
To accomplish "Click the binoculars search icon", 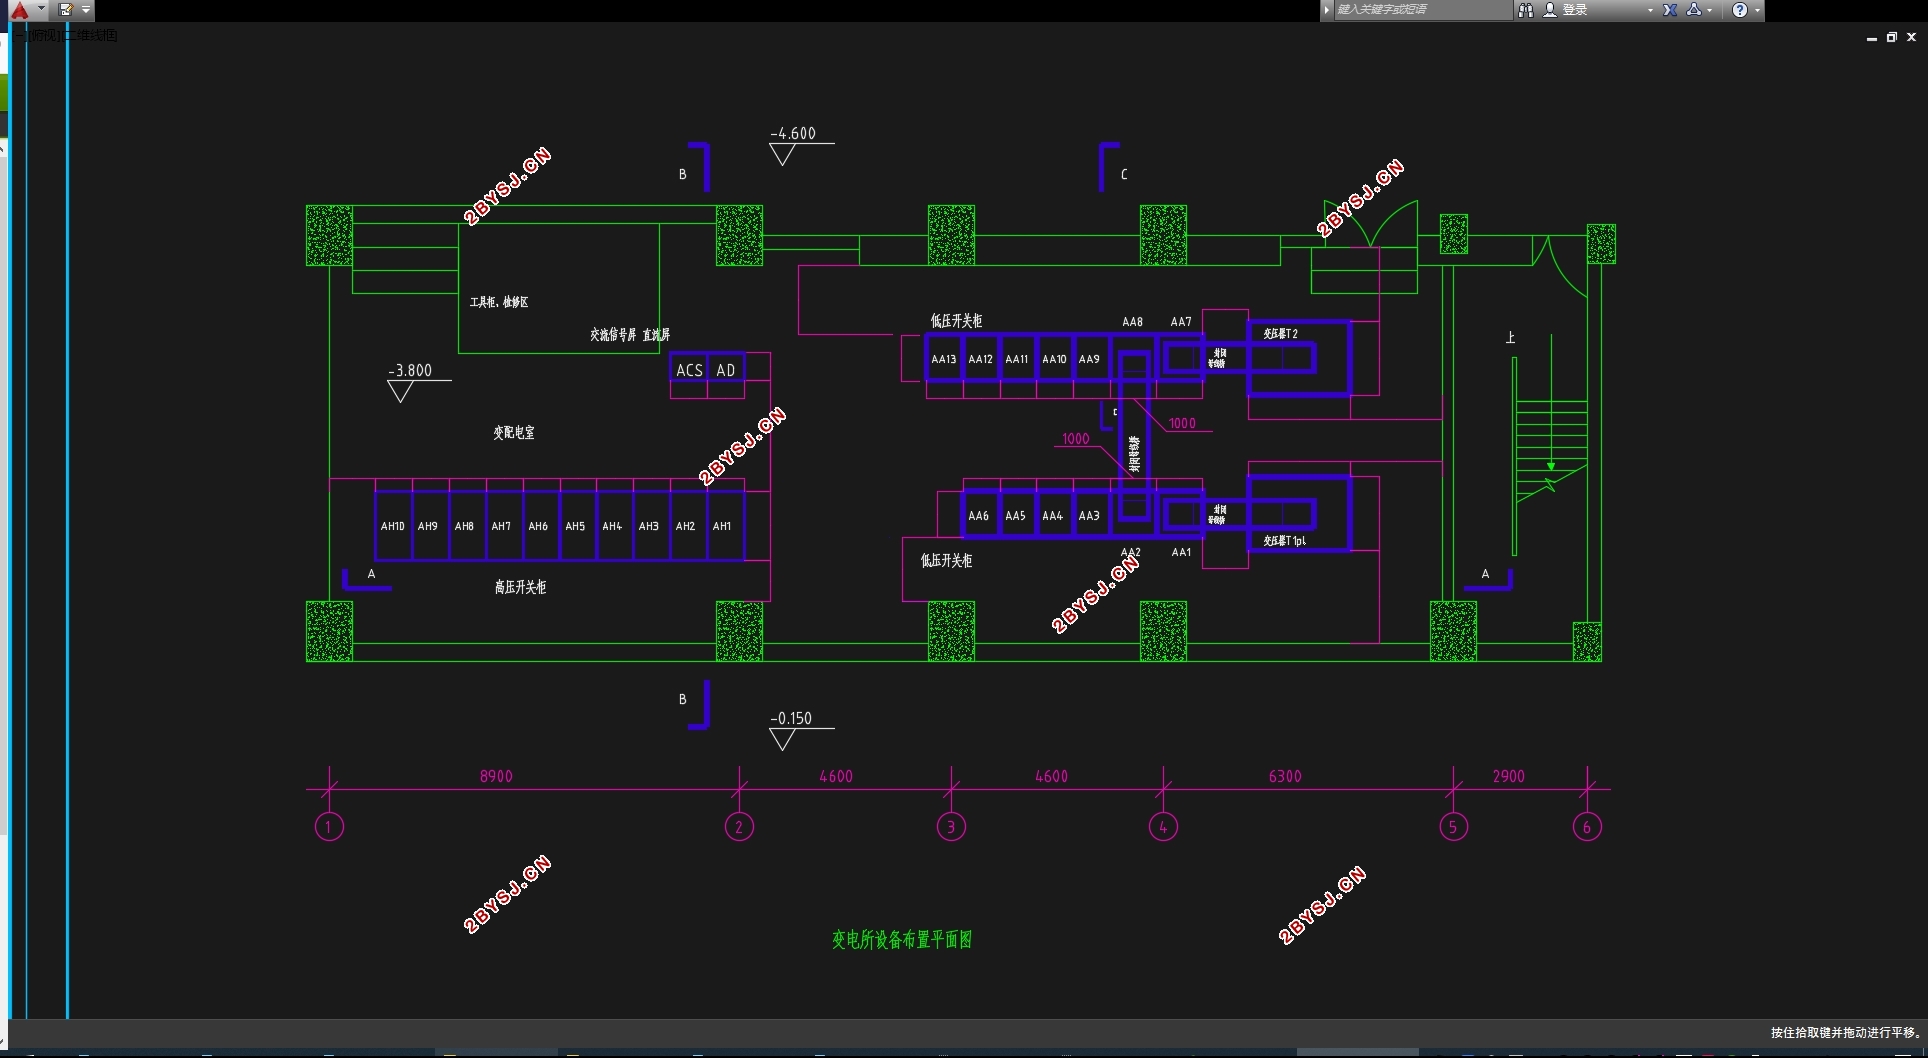I will click(1526, 10).
